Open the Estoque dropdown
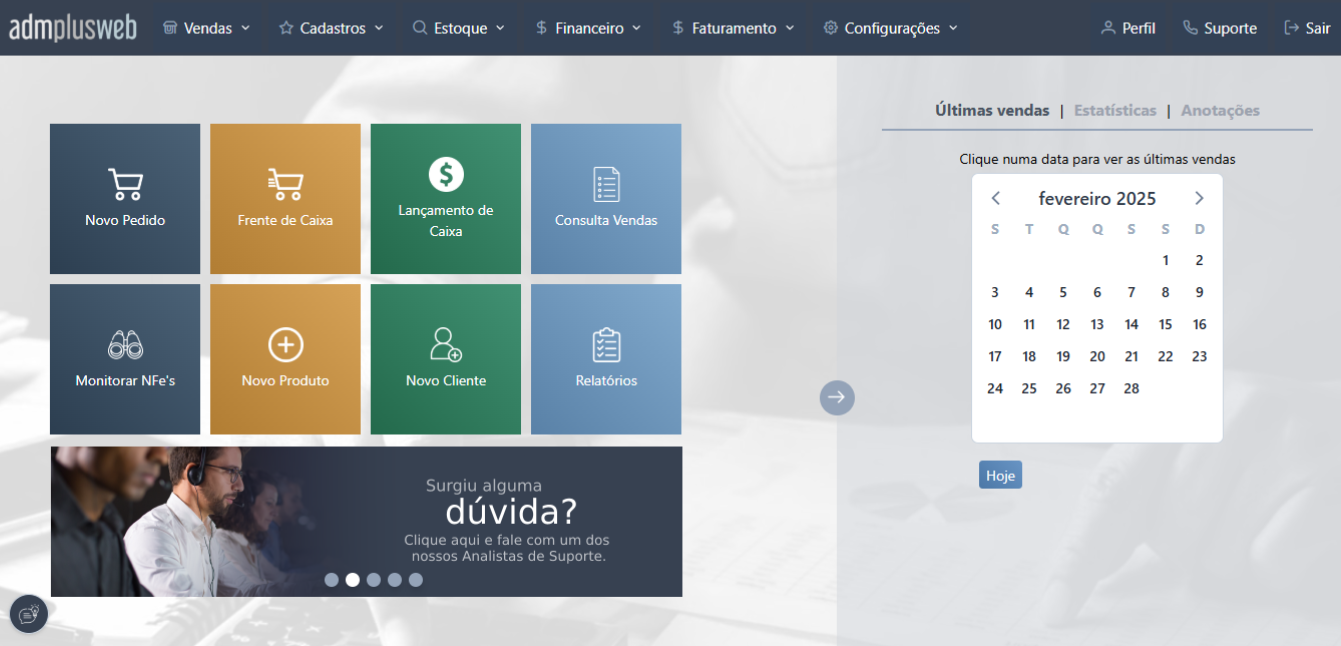The width and height of the screenshot is (1341, 646). (x=459, y=28)
